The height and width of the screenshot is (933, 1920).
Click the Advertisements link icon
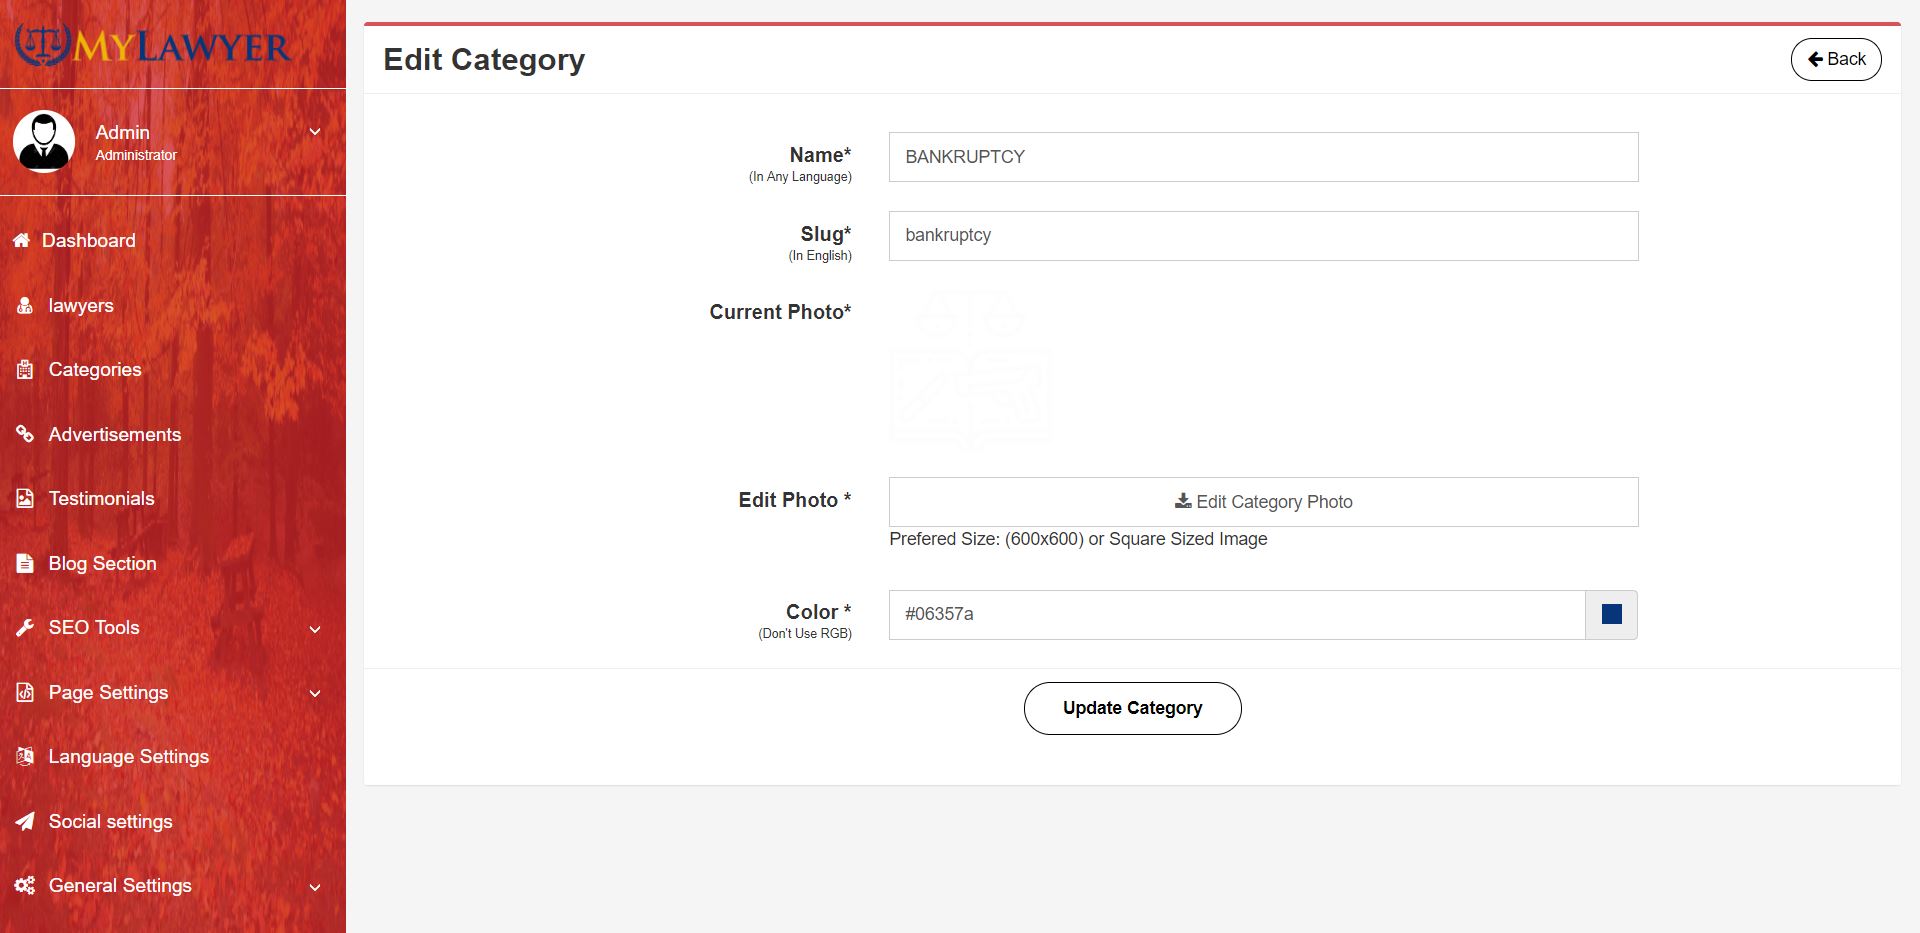(25, 434)
